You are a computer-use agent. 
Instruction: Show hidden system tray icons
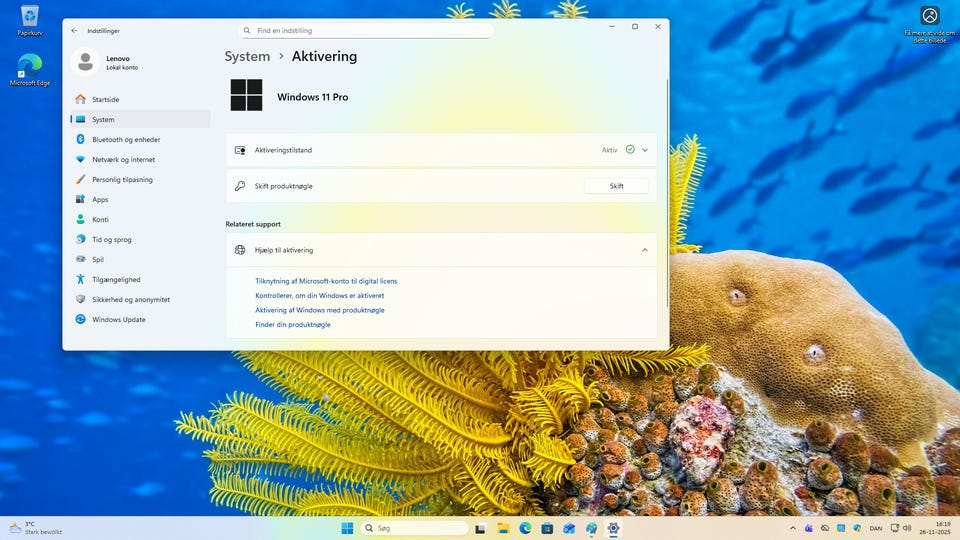pos(793,528)
